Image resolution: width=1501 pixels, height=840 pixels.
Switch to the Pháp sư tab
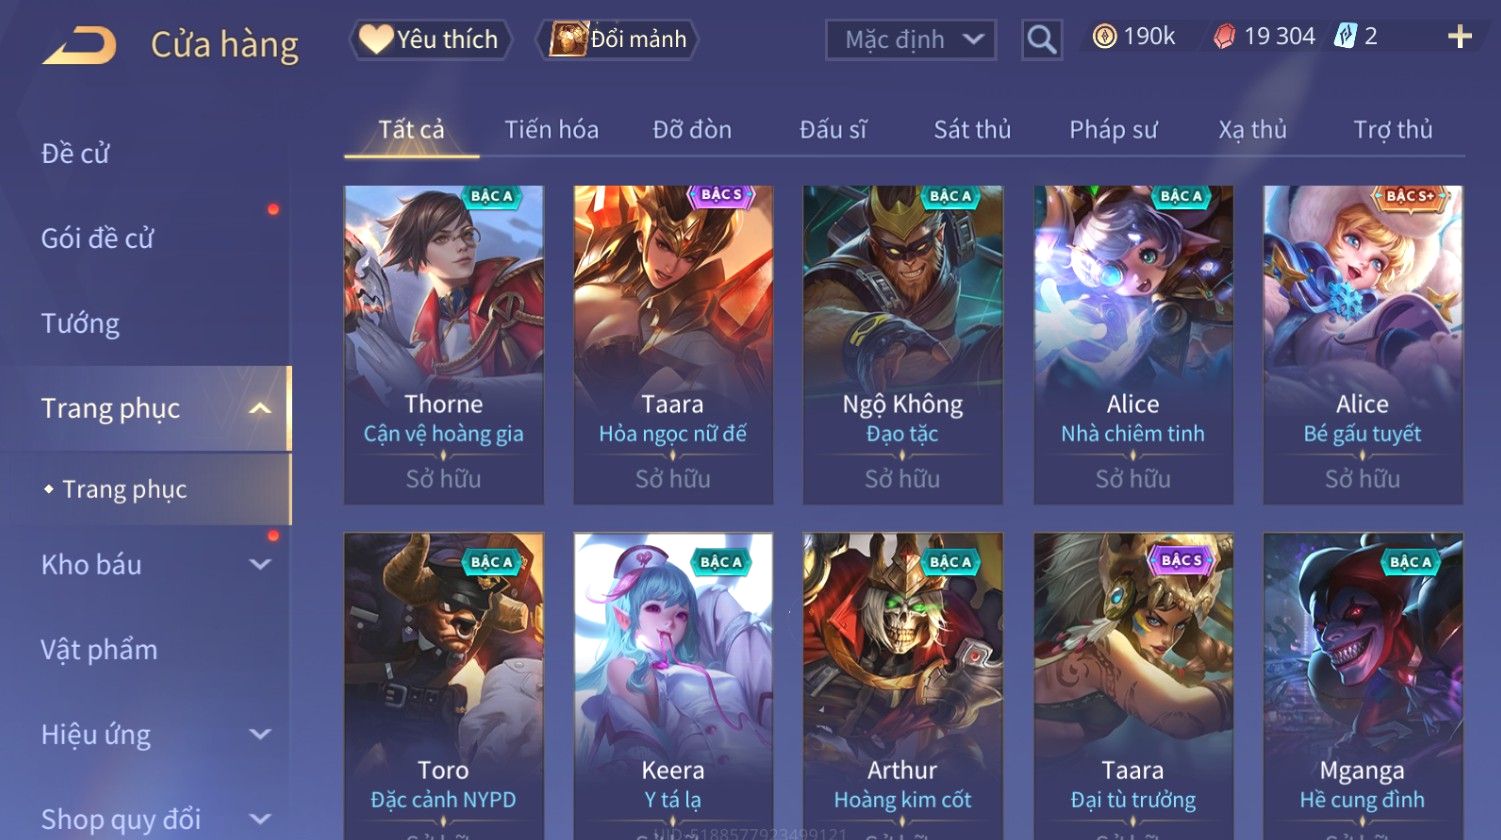coord(1113,129)
